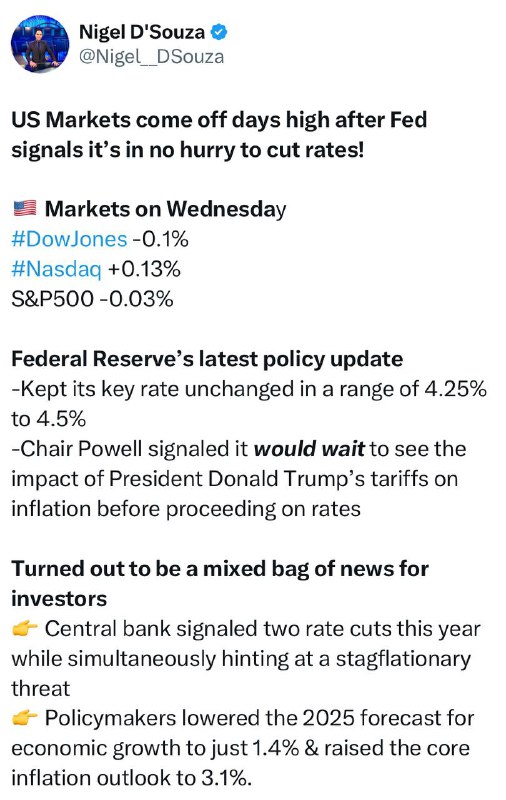Click 'Federal Reserve's latest policy update' heading
Screen dimensions: 506x800
tap(207, 359)
